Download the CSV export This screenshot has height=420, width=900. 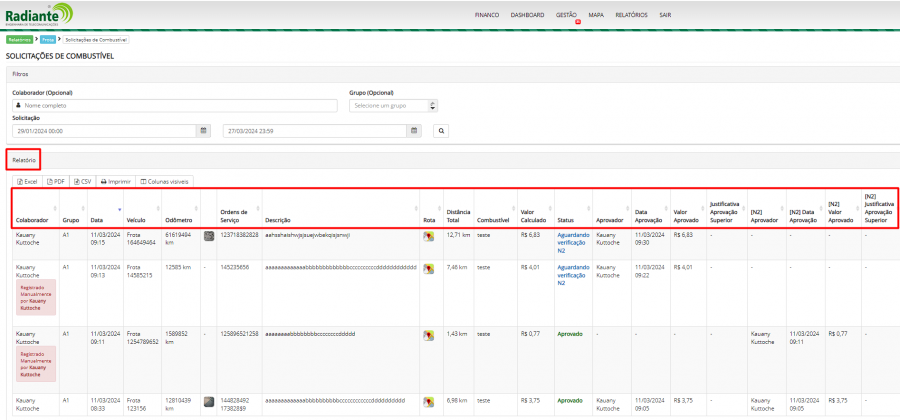coord(84,181)
